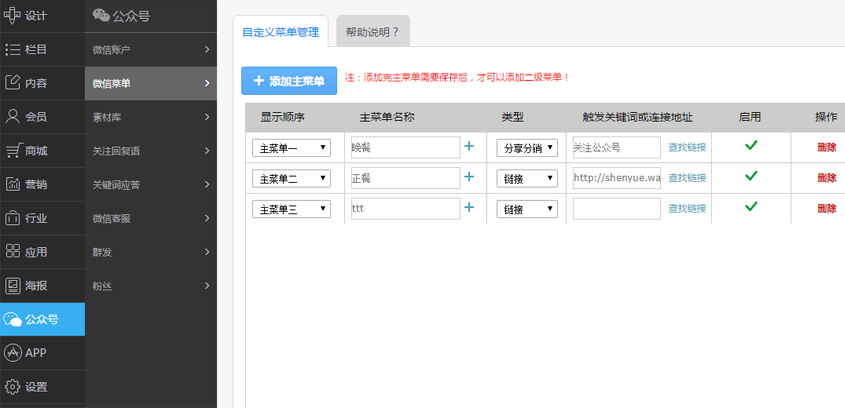Screen dimensions: 845x408
Task: Select the 会员 member icon
Action: pyautogui.click(x=13, y=116)
